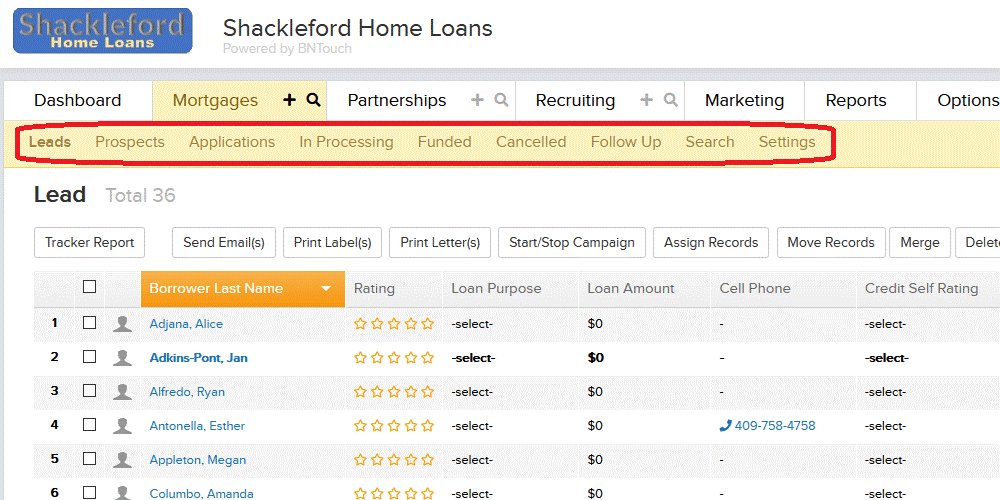Switch to the Prospects sub-tab
The height and width of the screenshot is (500, 1000).
[130, 142]
